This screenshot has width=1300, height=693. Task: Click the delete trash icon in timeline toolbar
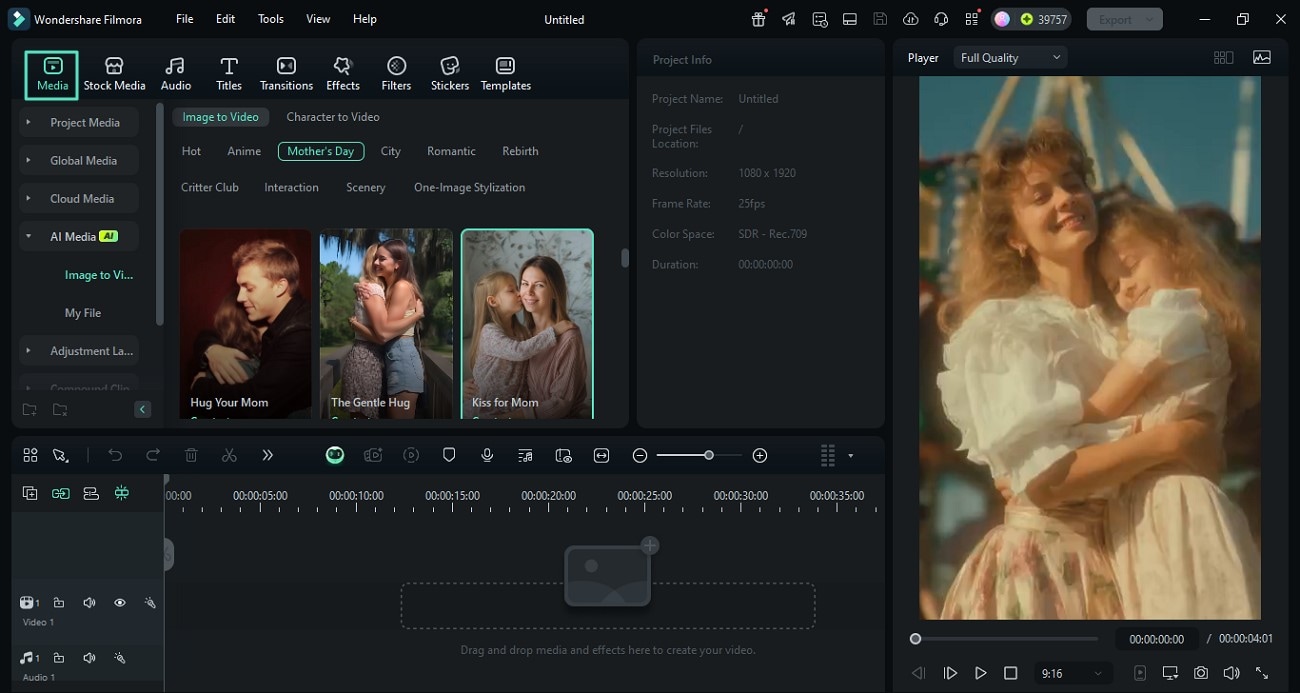pos(191,455)
